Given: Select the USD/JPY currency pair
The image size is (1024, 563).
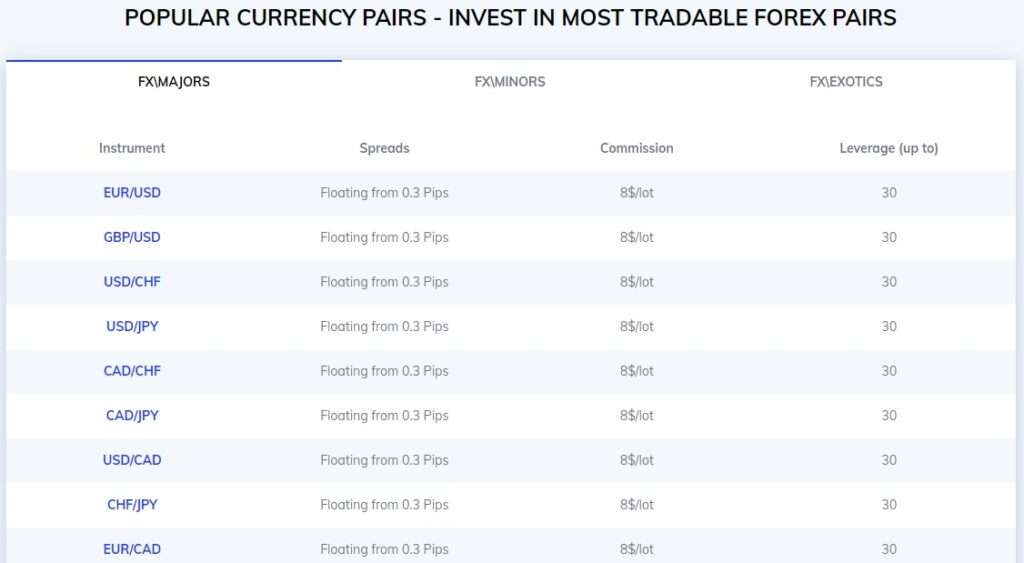Looking at the screenshot, I should coord(132,326).
